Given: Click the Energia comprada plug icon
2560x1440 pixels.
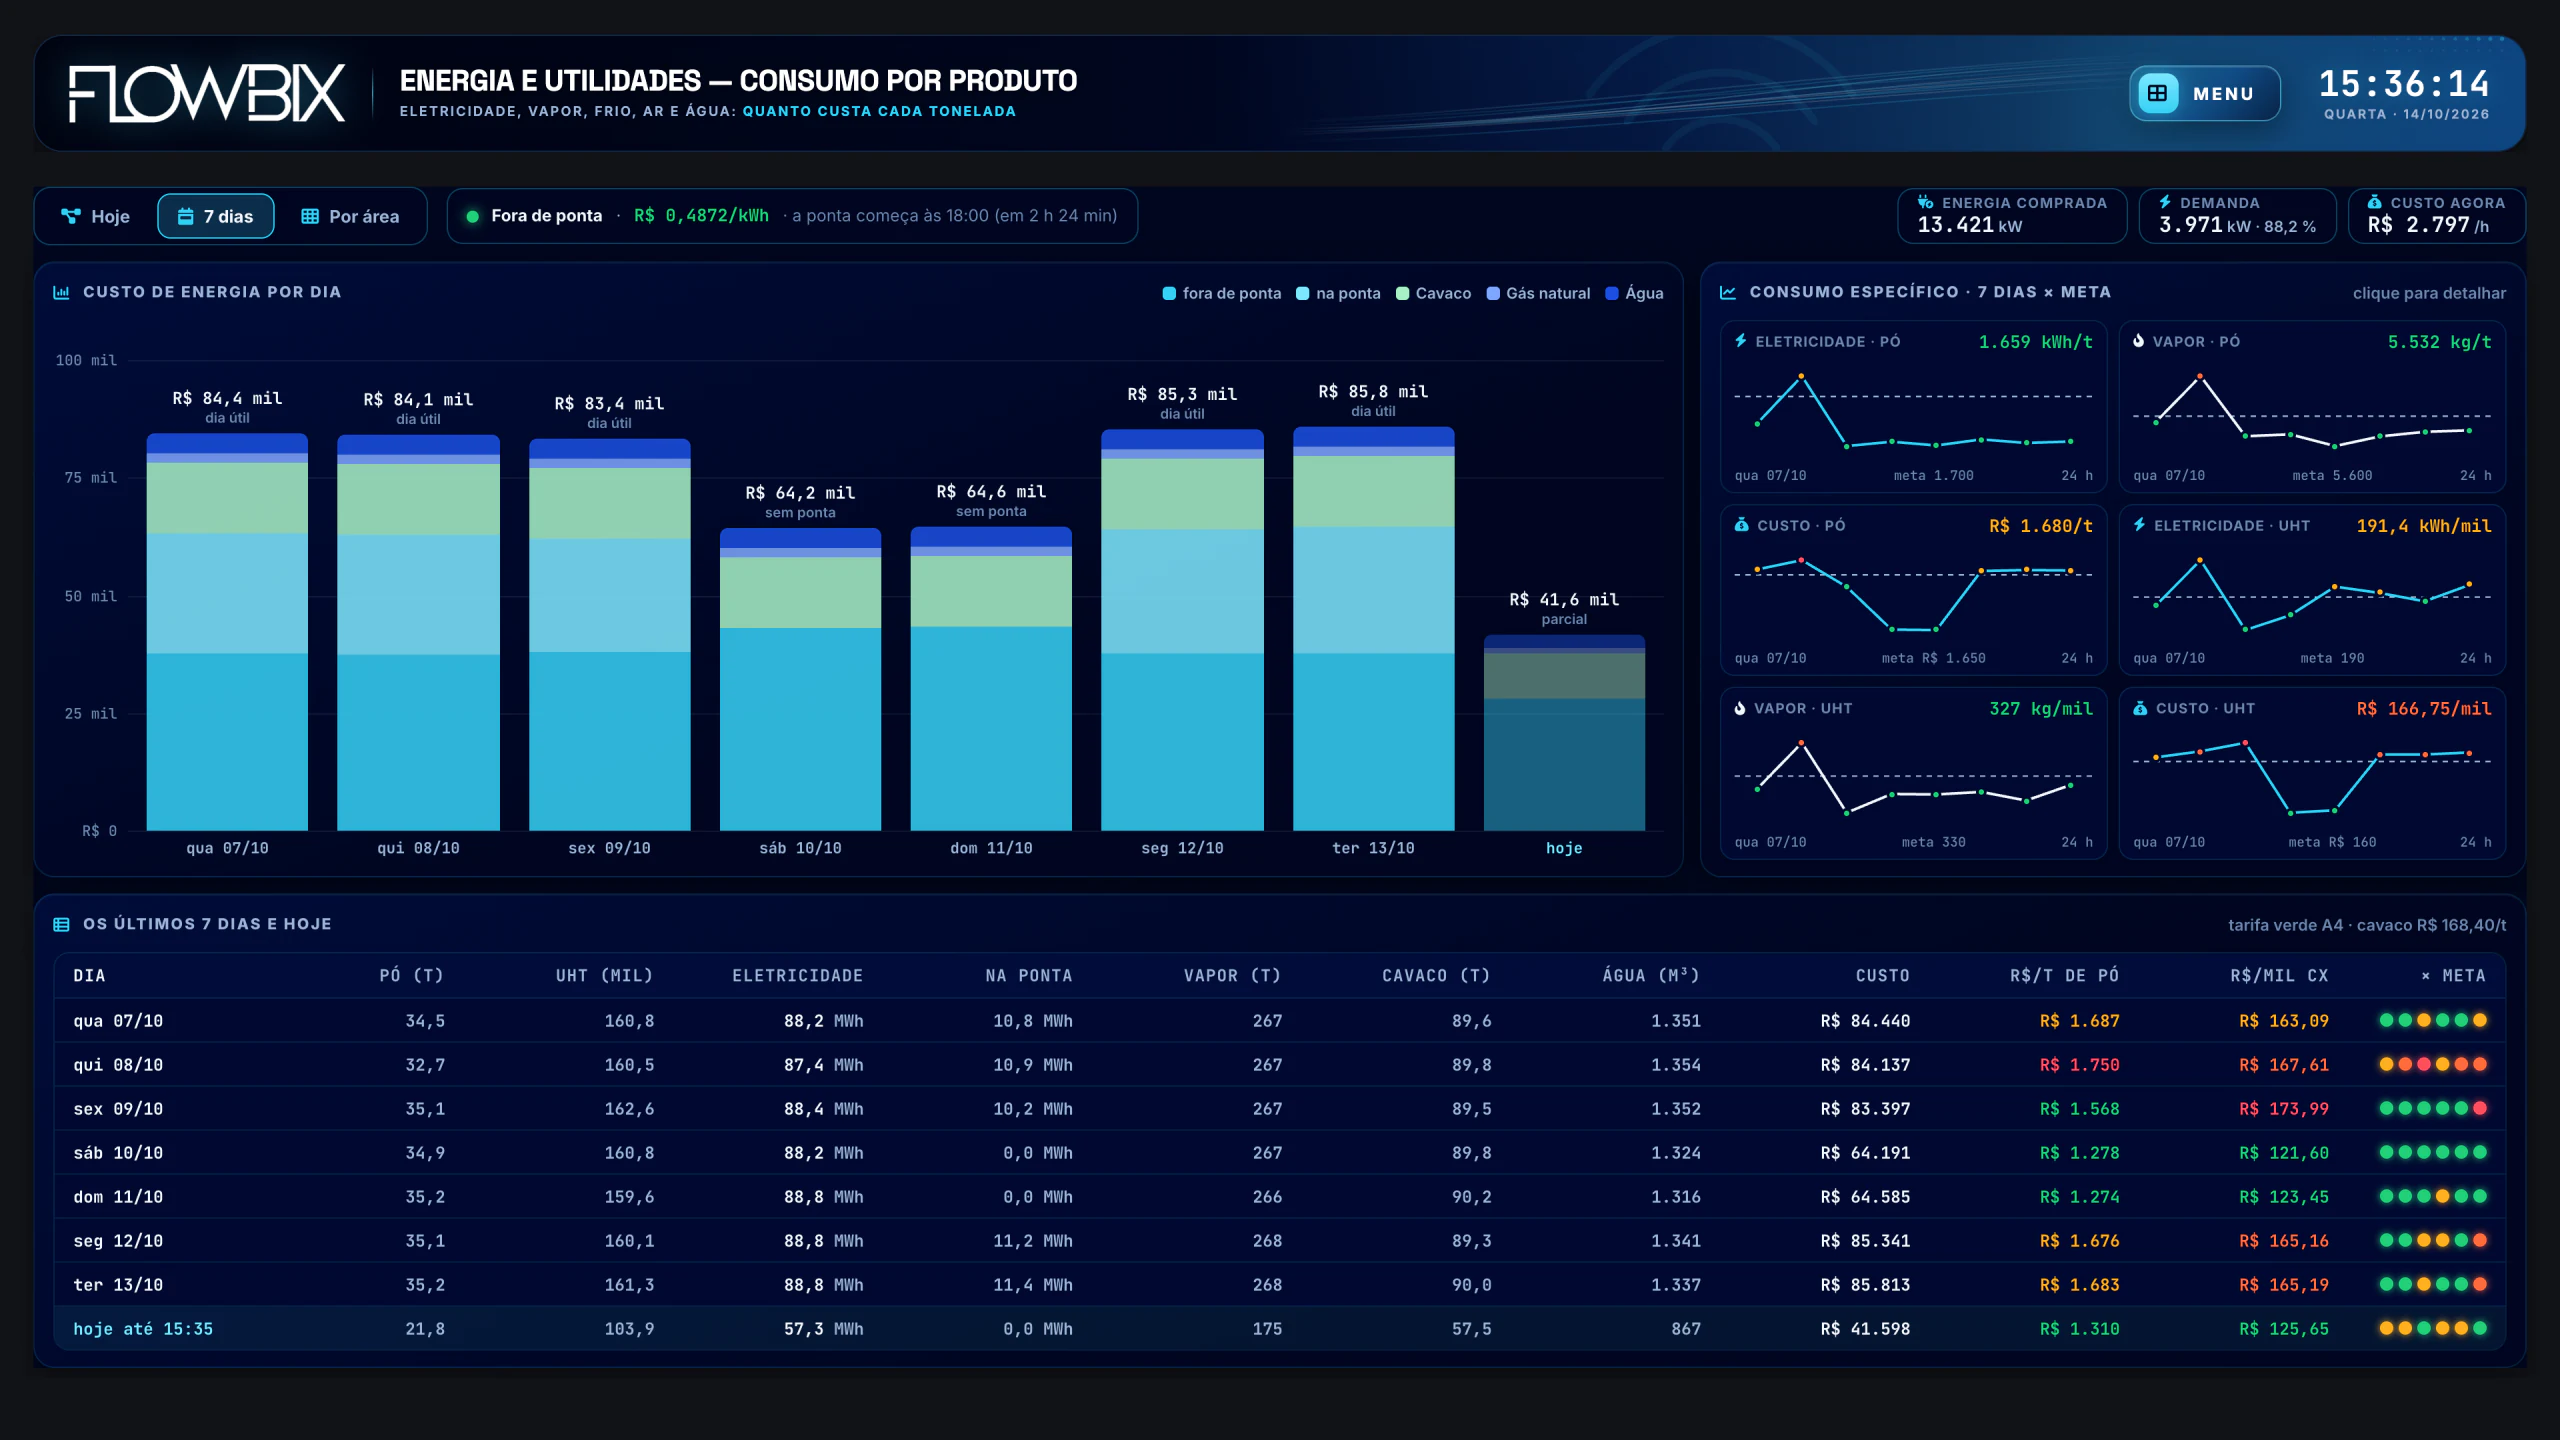Looking at the screenshot, I should (x=1925, y=202).
